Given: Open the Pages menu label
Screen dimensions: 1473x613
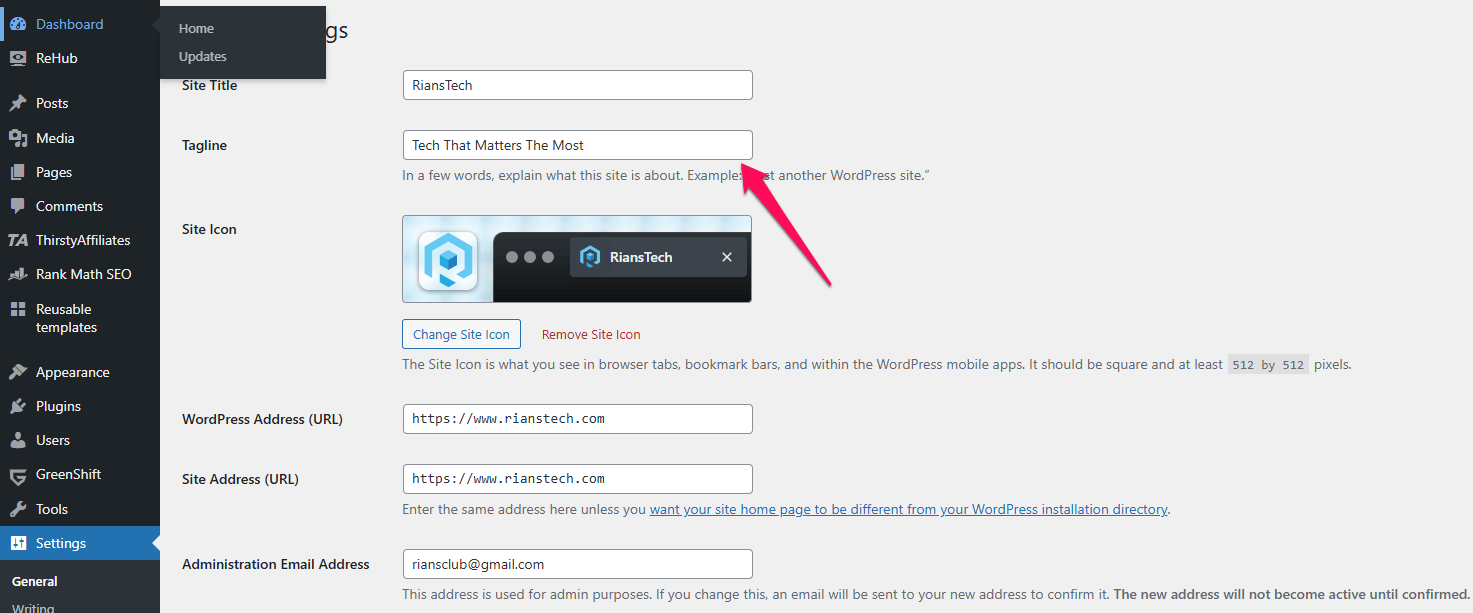Looking at the screenshot, I should click(x=54, y=172).
